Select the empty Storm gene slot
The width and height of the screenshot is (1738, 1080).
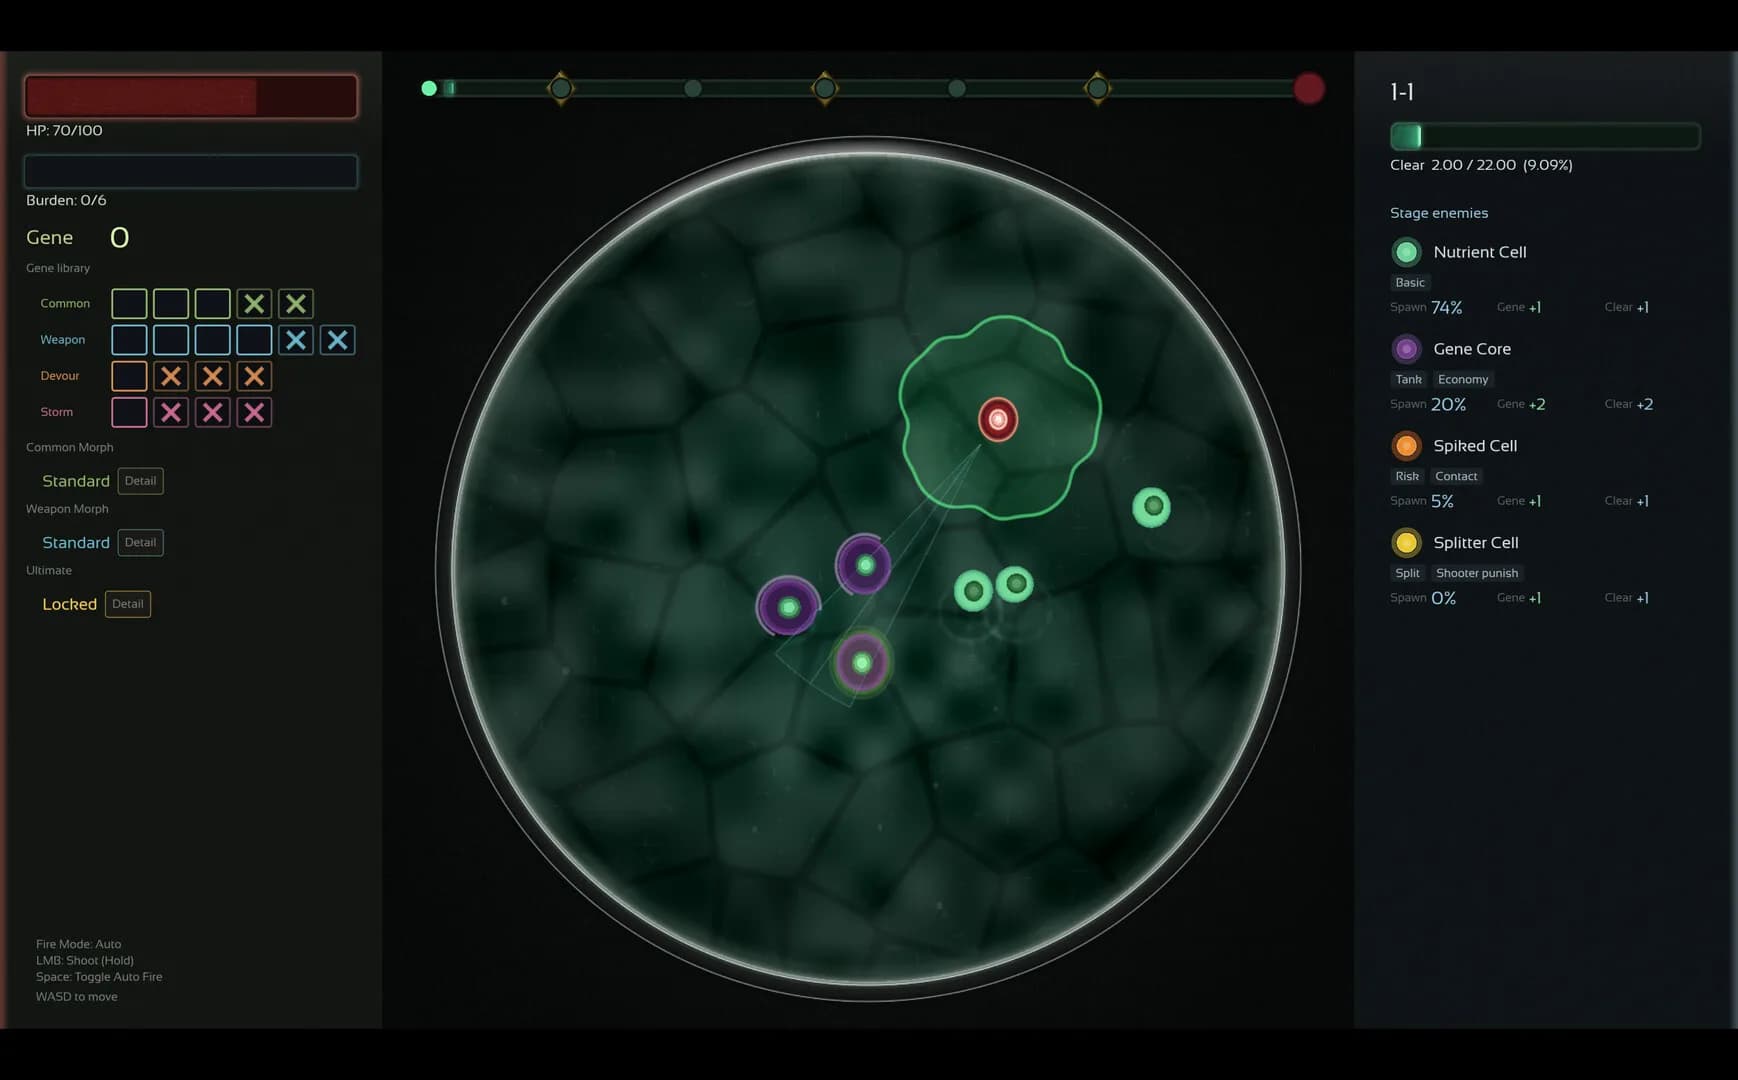(x=129, y=412)
